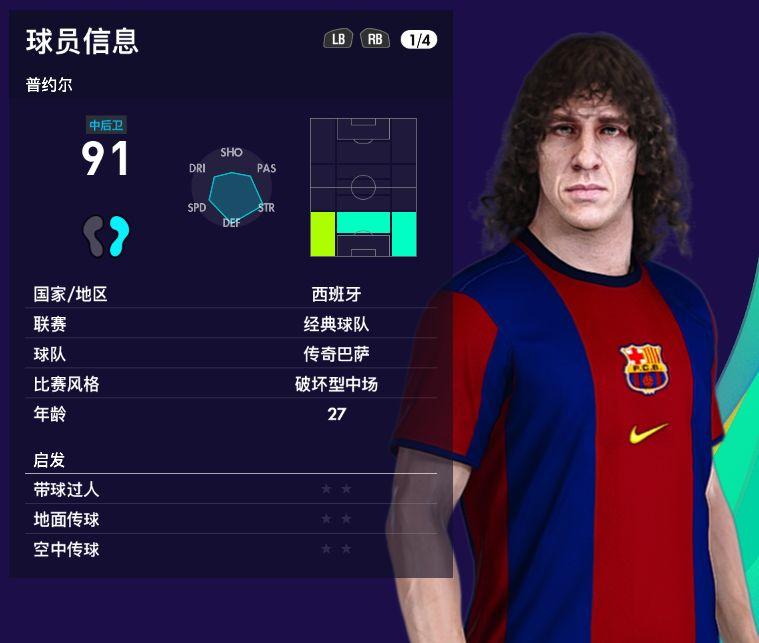Screen dimensions: 759x643
Task: Click the 年龄 row showing 27
Action: point(231,413)
